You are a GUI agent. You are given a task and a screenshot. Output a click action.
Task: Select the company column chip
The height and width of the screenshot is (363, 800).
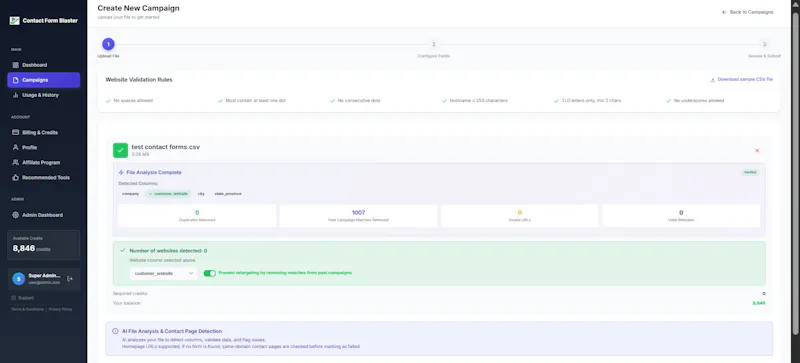pyautogui.click(x=131, y=194)
